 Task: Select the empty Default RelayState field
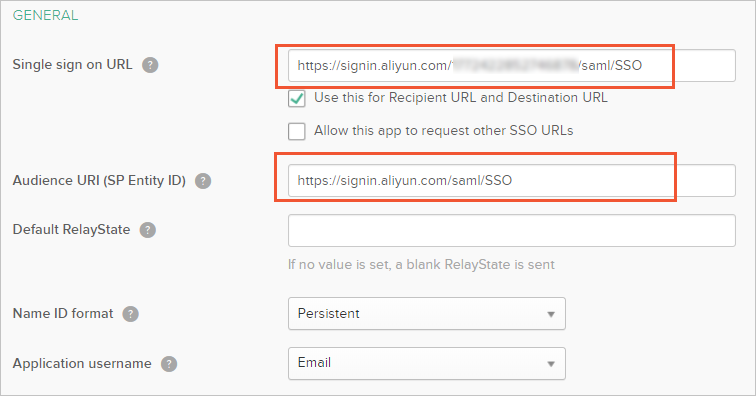[512, 231]
